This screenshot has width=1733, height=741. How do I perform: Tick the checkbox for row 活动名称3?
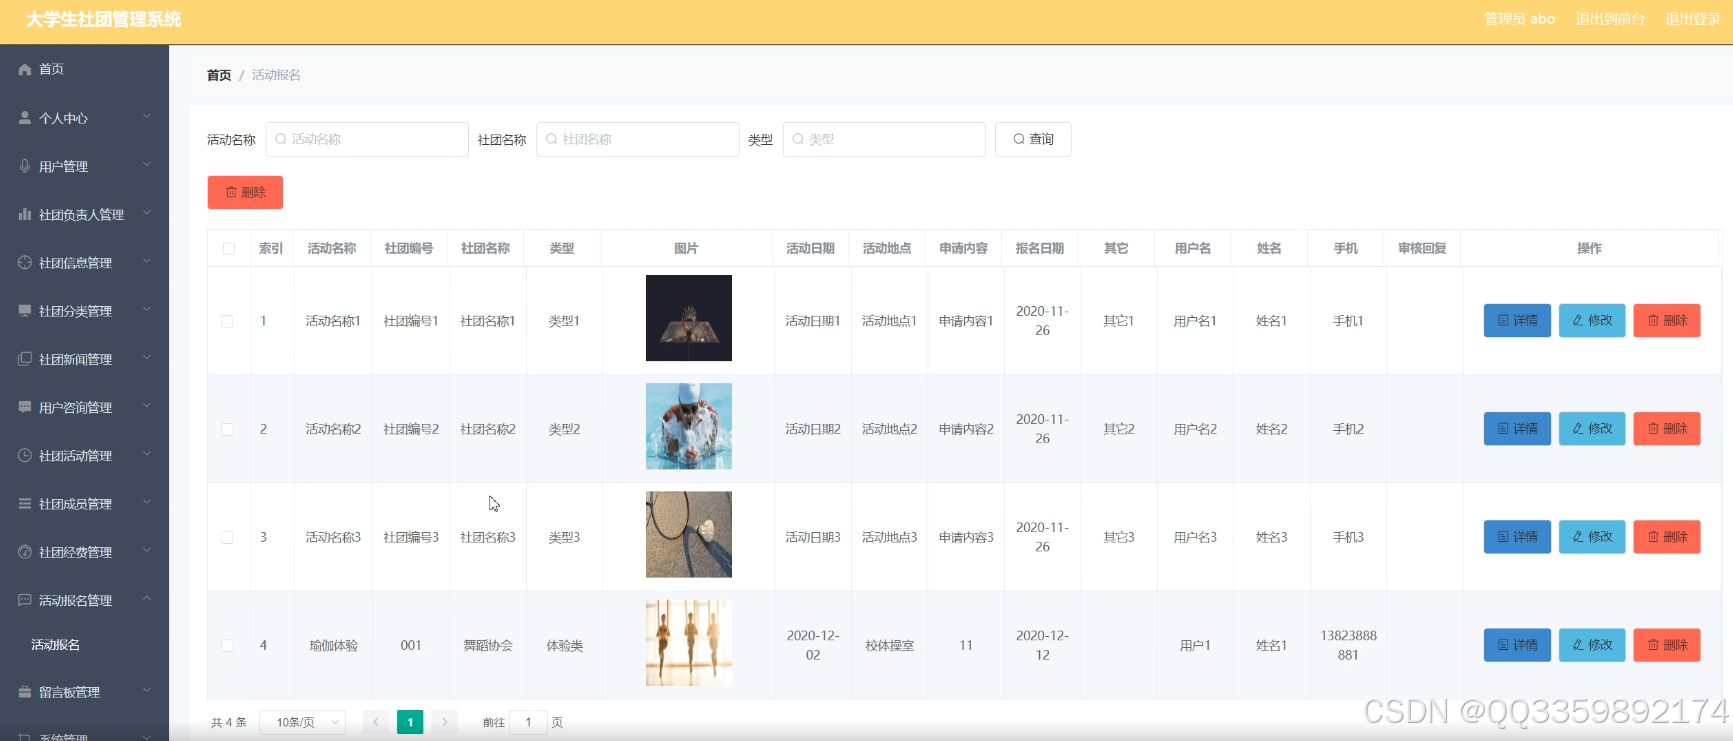coord(227,537)
